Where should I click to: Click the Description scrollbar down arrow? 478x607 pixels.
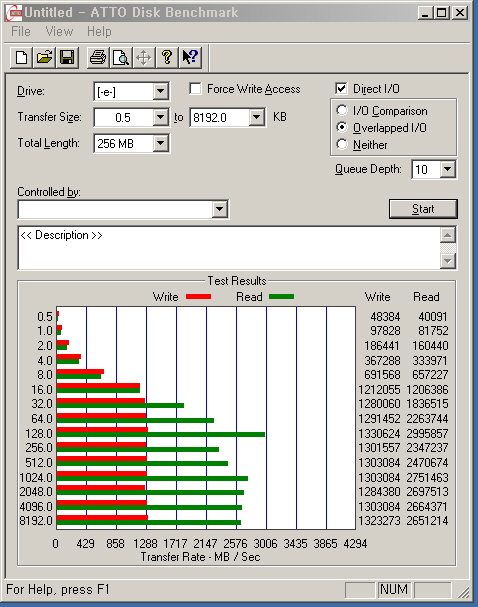tap(448, 261)
